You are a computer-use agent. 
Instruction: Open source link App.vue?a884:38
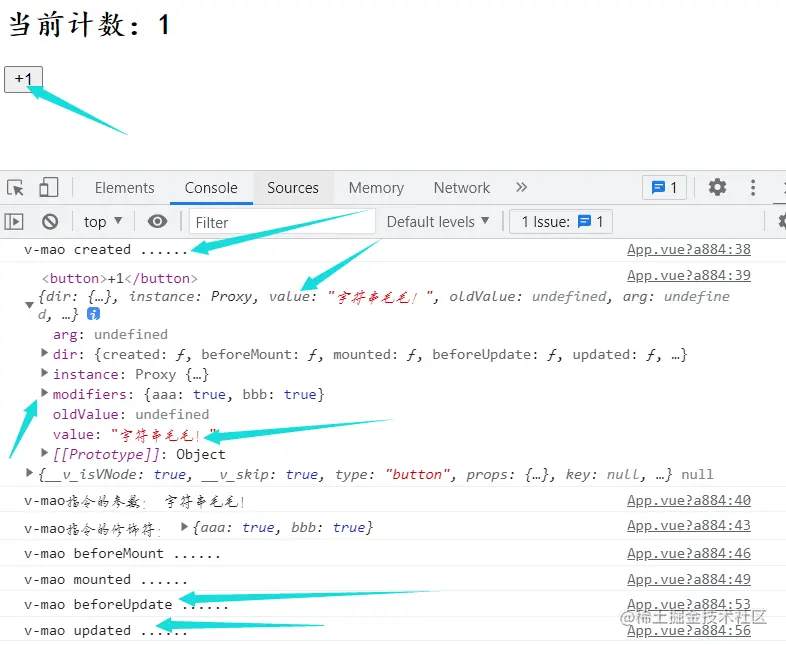click(x=689, y=250)
